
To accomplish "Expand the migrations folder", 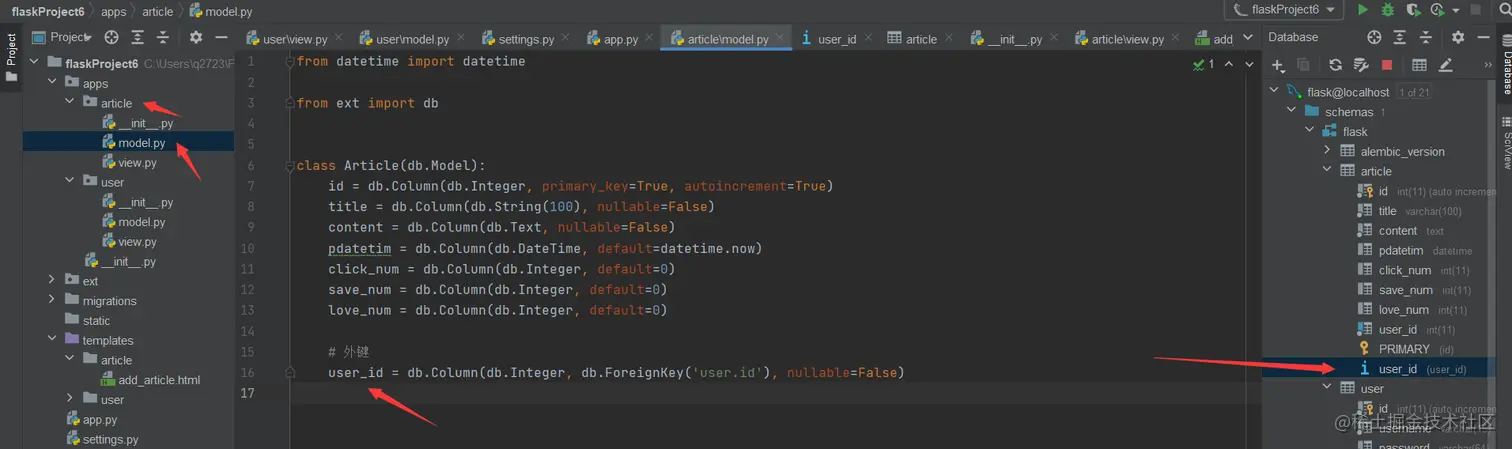I will pos(52,300).
